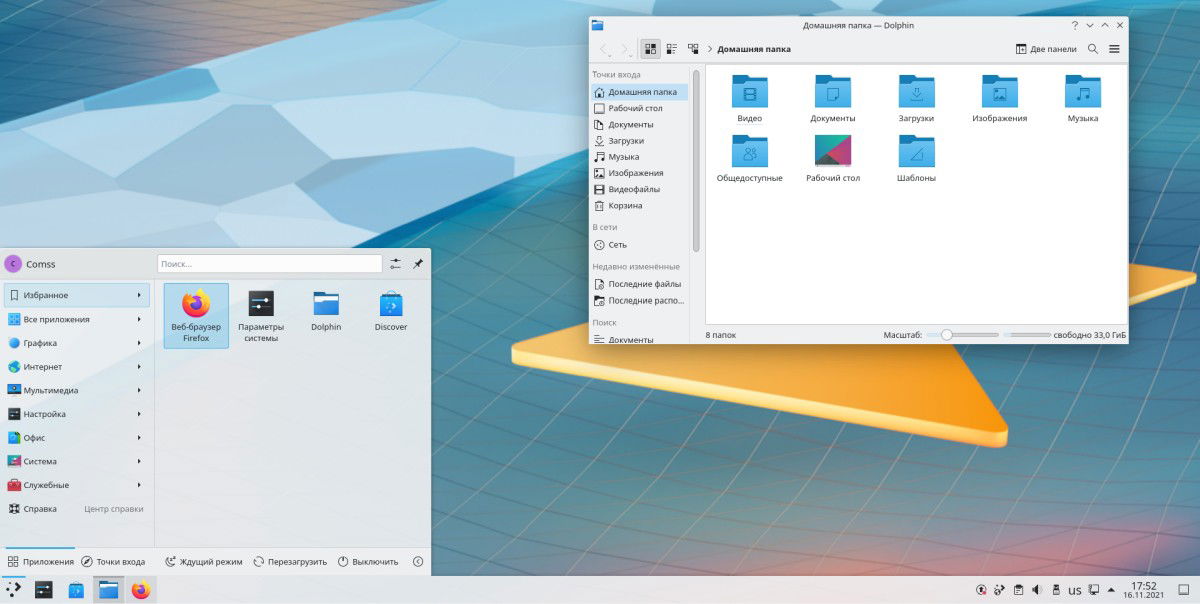Show more session actions arrow
Viewport: 1200px width, 604px height.
click(418, 562)
